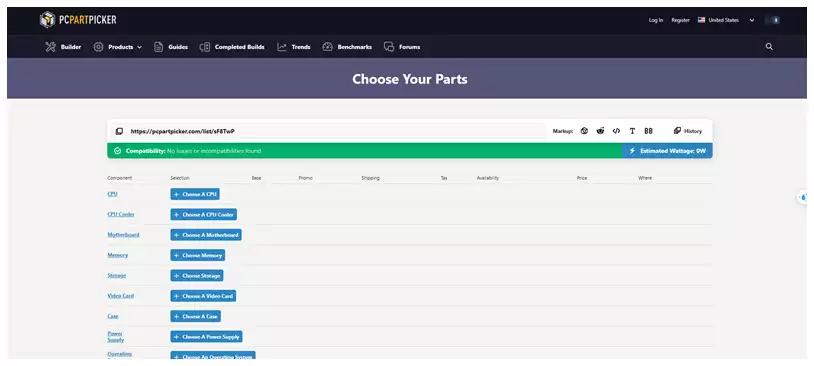Viewport: 814px width, 366px height.
Task: Open the Storage component link
Action: (116, 276)
